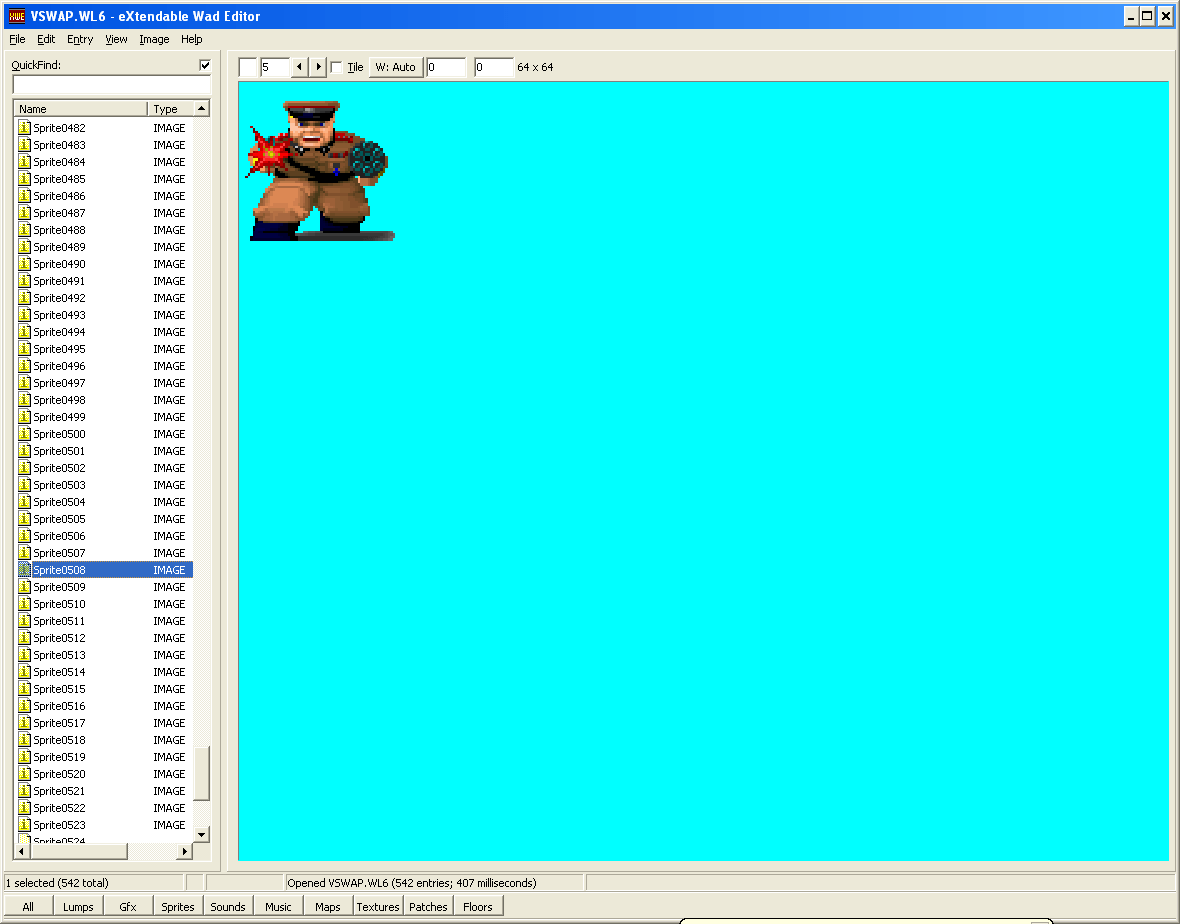This screenshot has width=1180, height=924.
Task: Select the Sprite0514 entry name
Action: [x=59, y=672]
